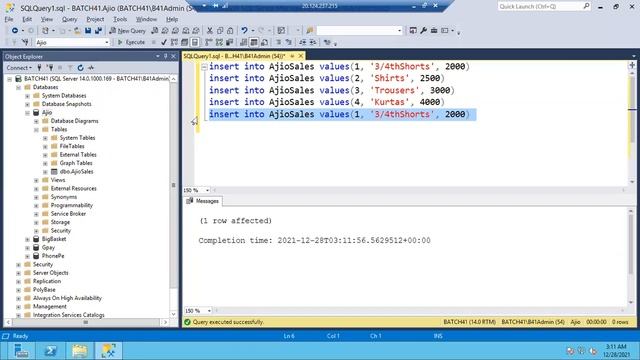Screen dimensions: 640x360
Task: Select the Always On High Availability folder
Action: pyautogui.click(x=67, y=298)
